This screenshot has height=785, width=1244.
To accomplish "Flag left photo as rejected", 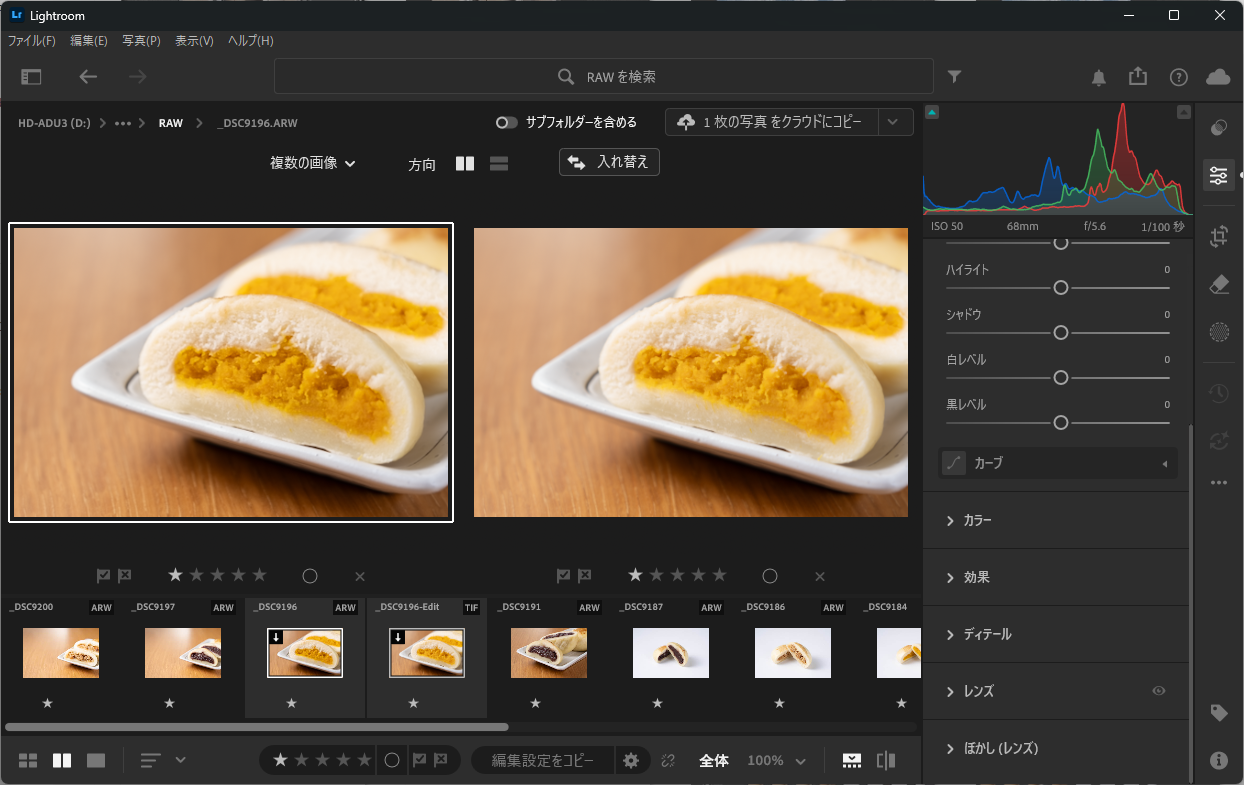I will coord(124,575).
